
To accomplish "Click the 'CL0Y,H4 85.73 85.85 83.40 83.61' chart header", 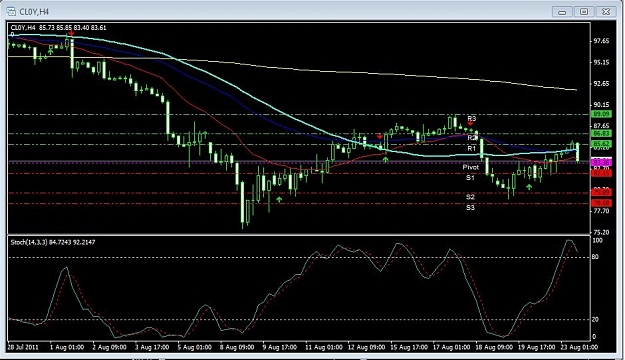I will pyautogui.click(x=58, y=28).
